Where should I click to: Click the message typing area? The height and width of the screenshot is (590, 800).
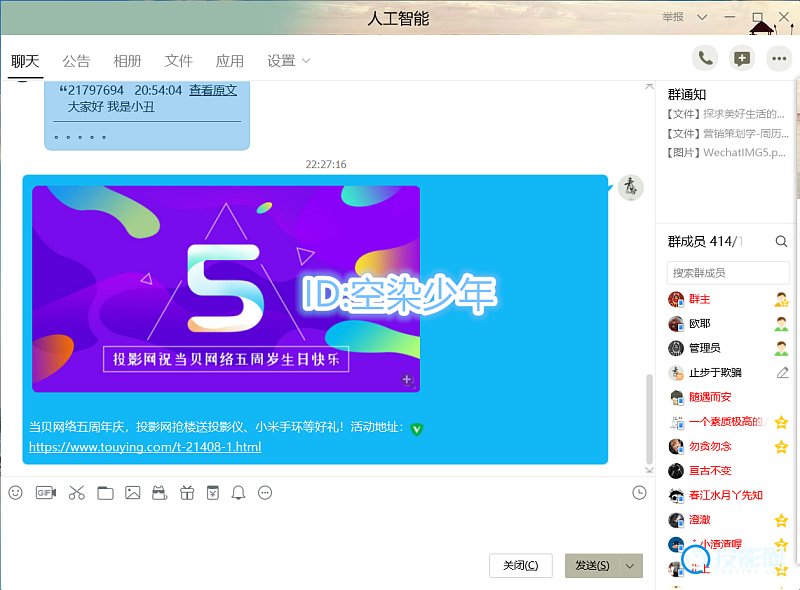[x=327, y=526]
